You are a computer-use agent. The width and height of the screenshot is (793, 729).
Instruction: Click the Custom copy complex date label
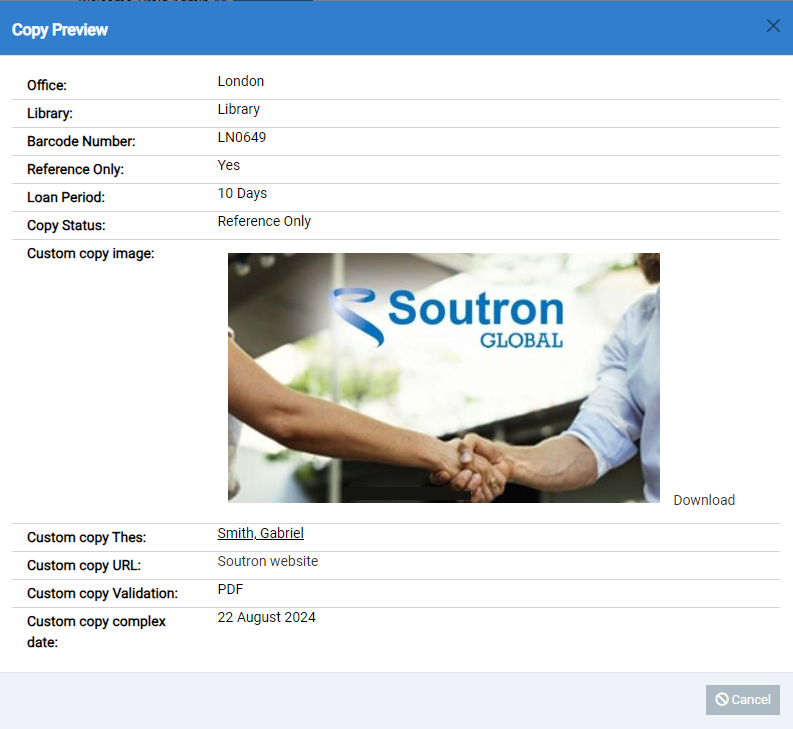96,631
